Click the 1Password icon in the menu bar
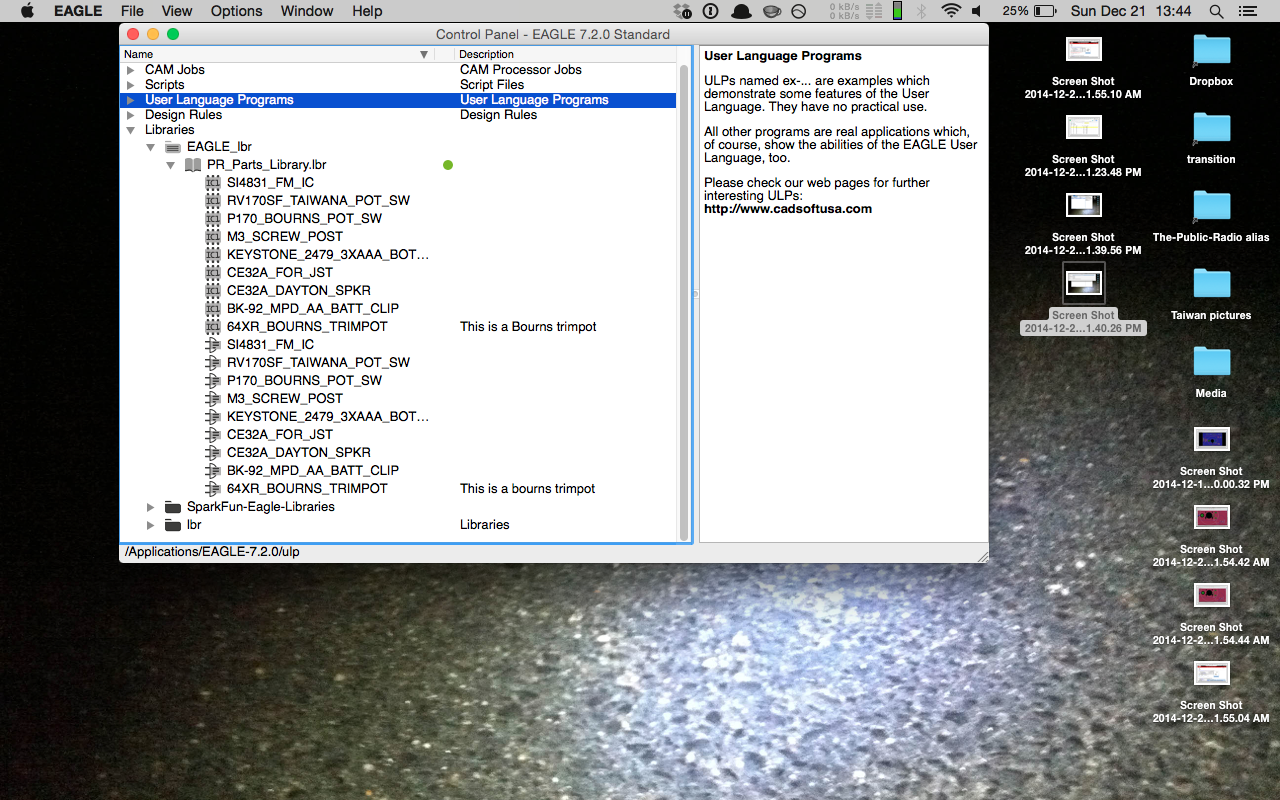1280x800 pixels. (x=711, y=11)
